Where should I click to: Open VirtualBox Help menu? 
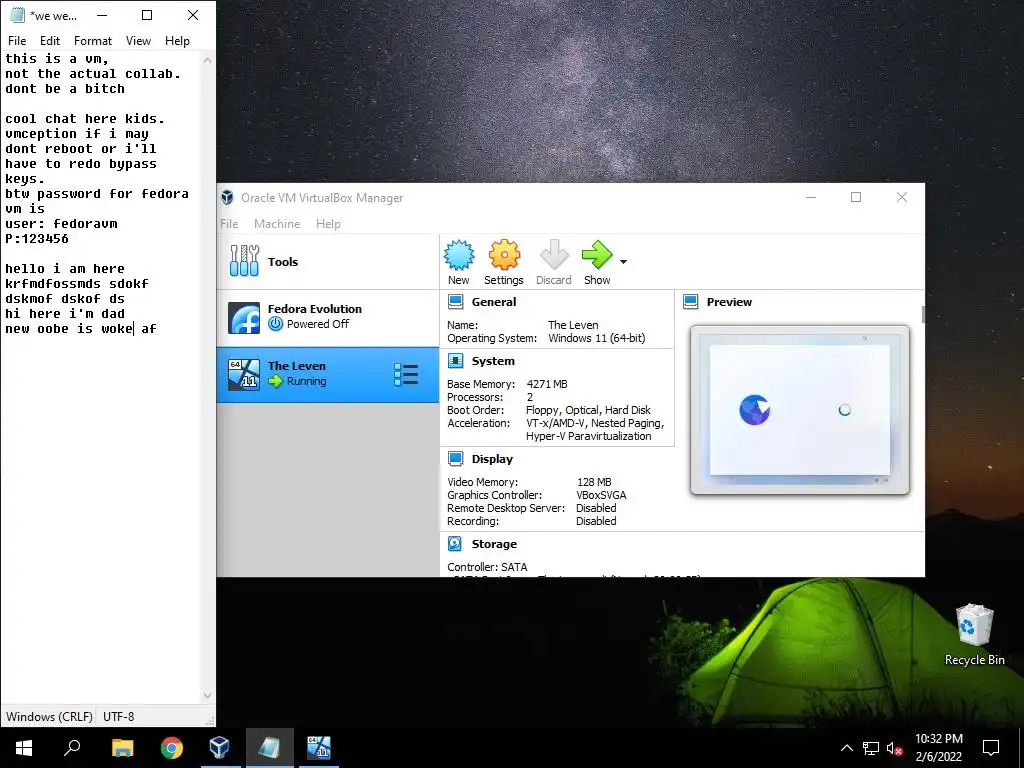(x=328, y=223)
